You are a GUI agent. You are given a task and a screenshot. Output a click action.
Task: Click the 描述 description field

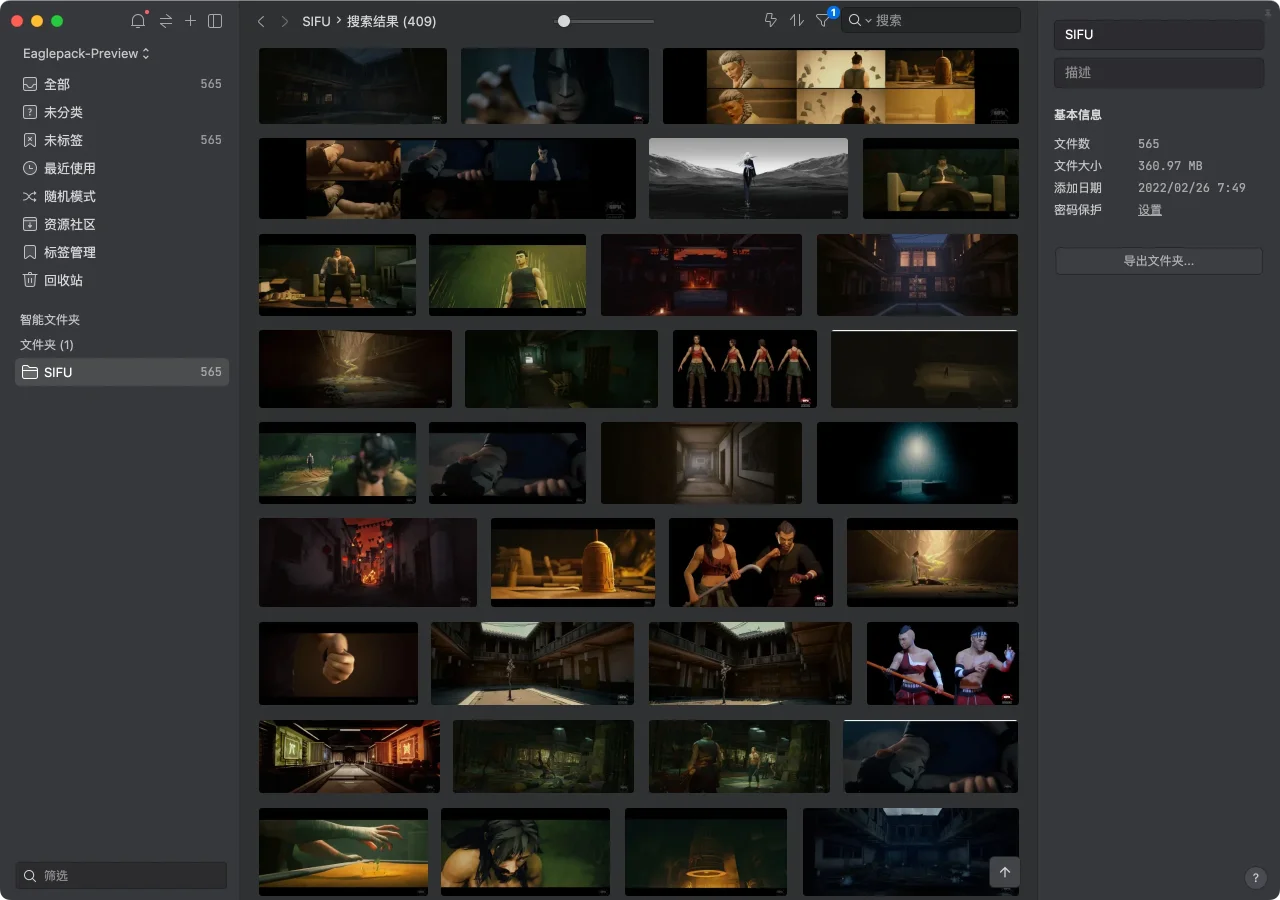1158,73
